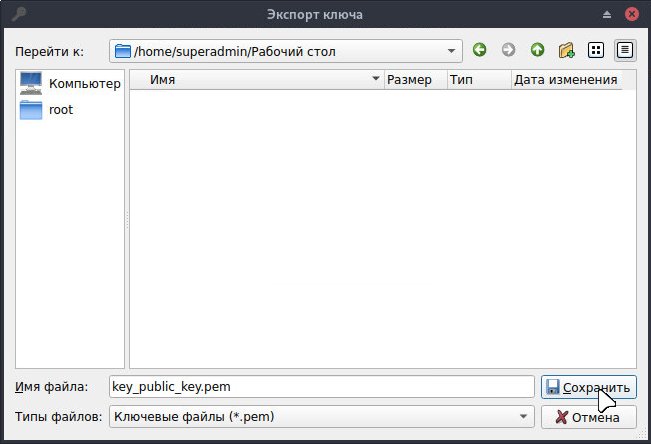
Task: Switch to detailed list view mode
Action: tap(625, 50)
